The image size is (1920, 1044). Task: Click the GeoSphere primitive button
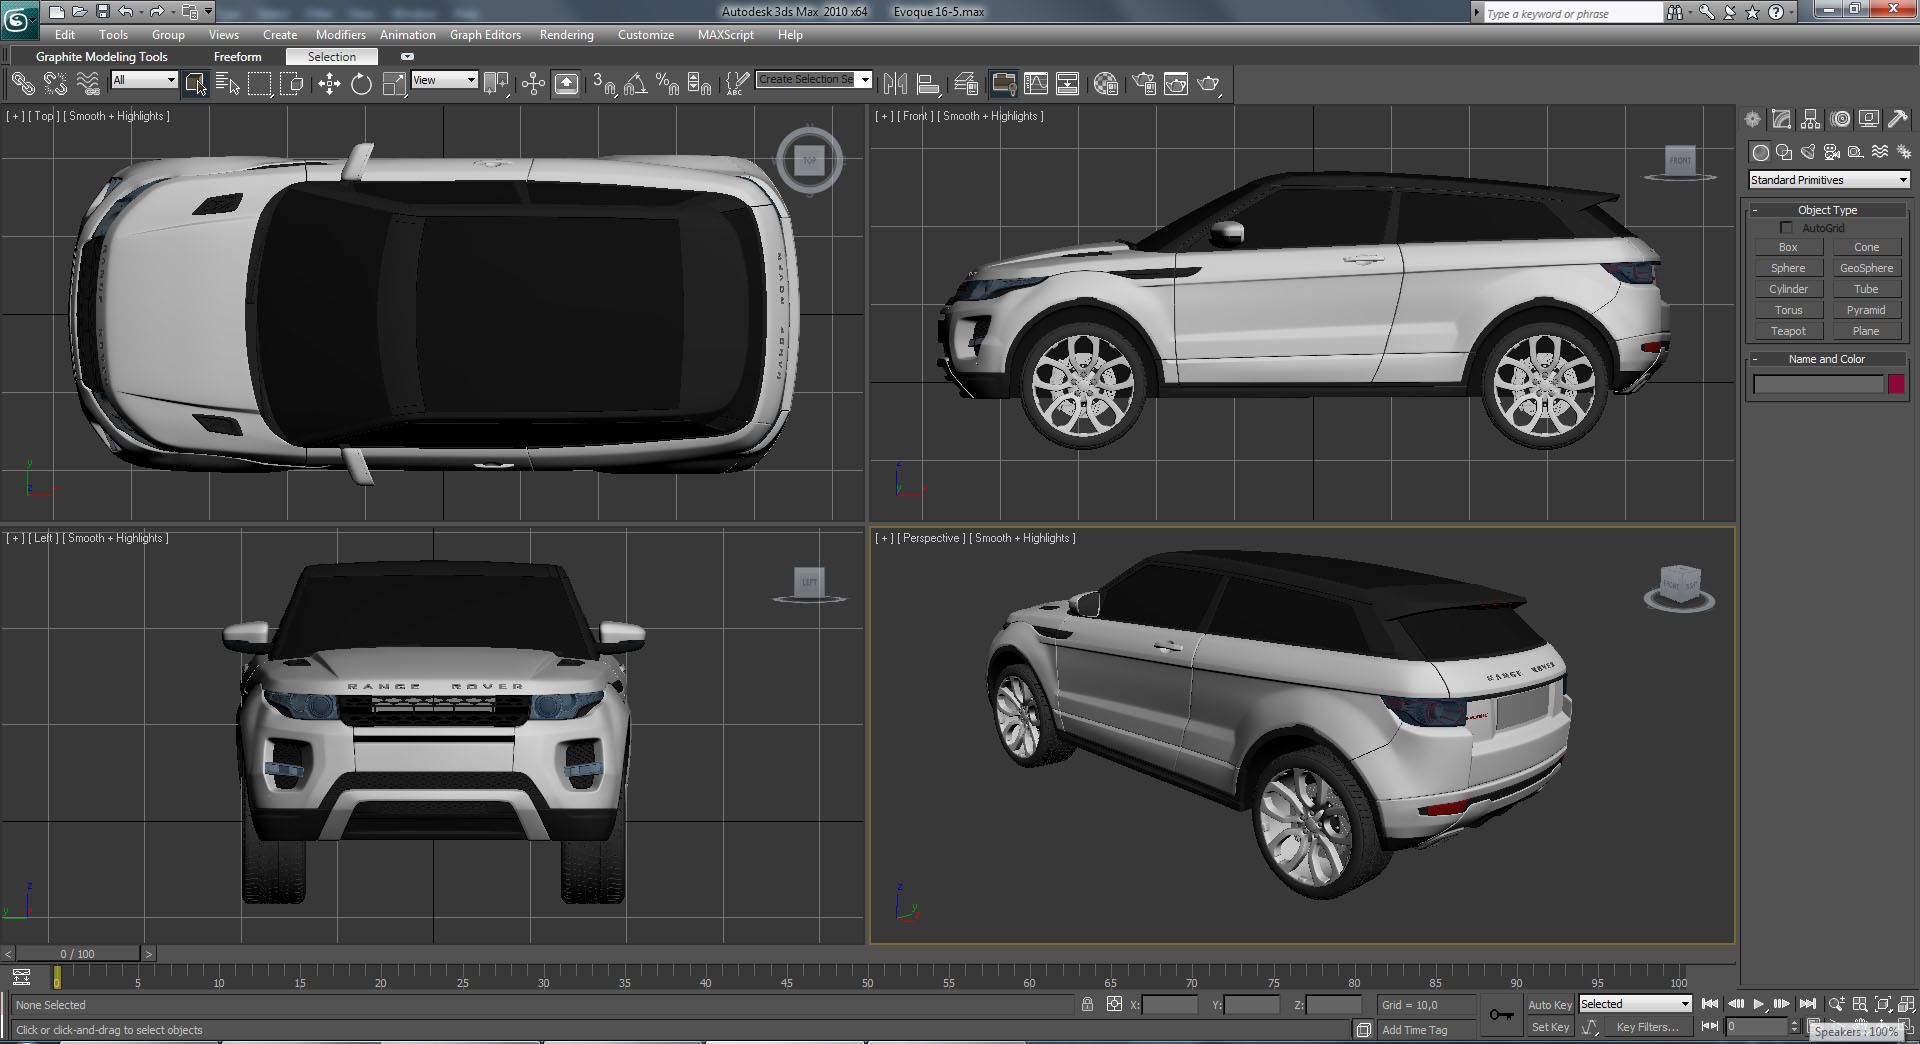1866,268
